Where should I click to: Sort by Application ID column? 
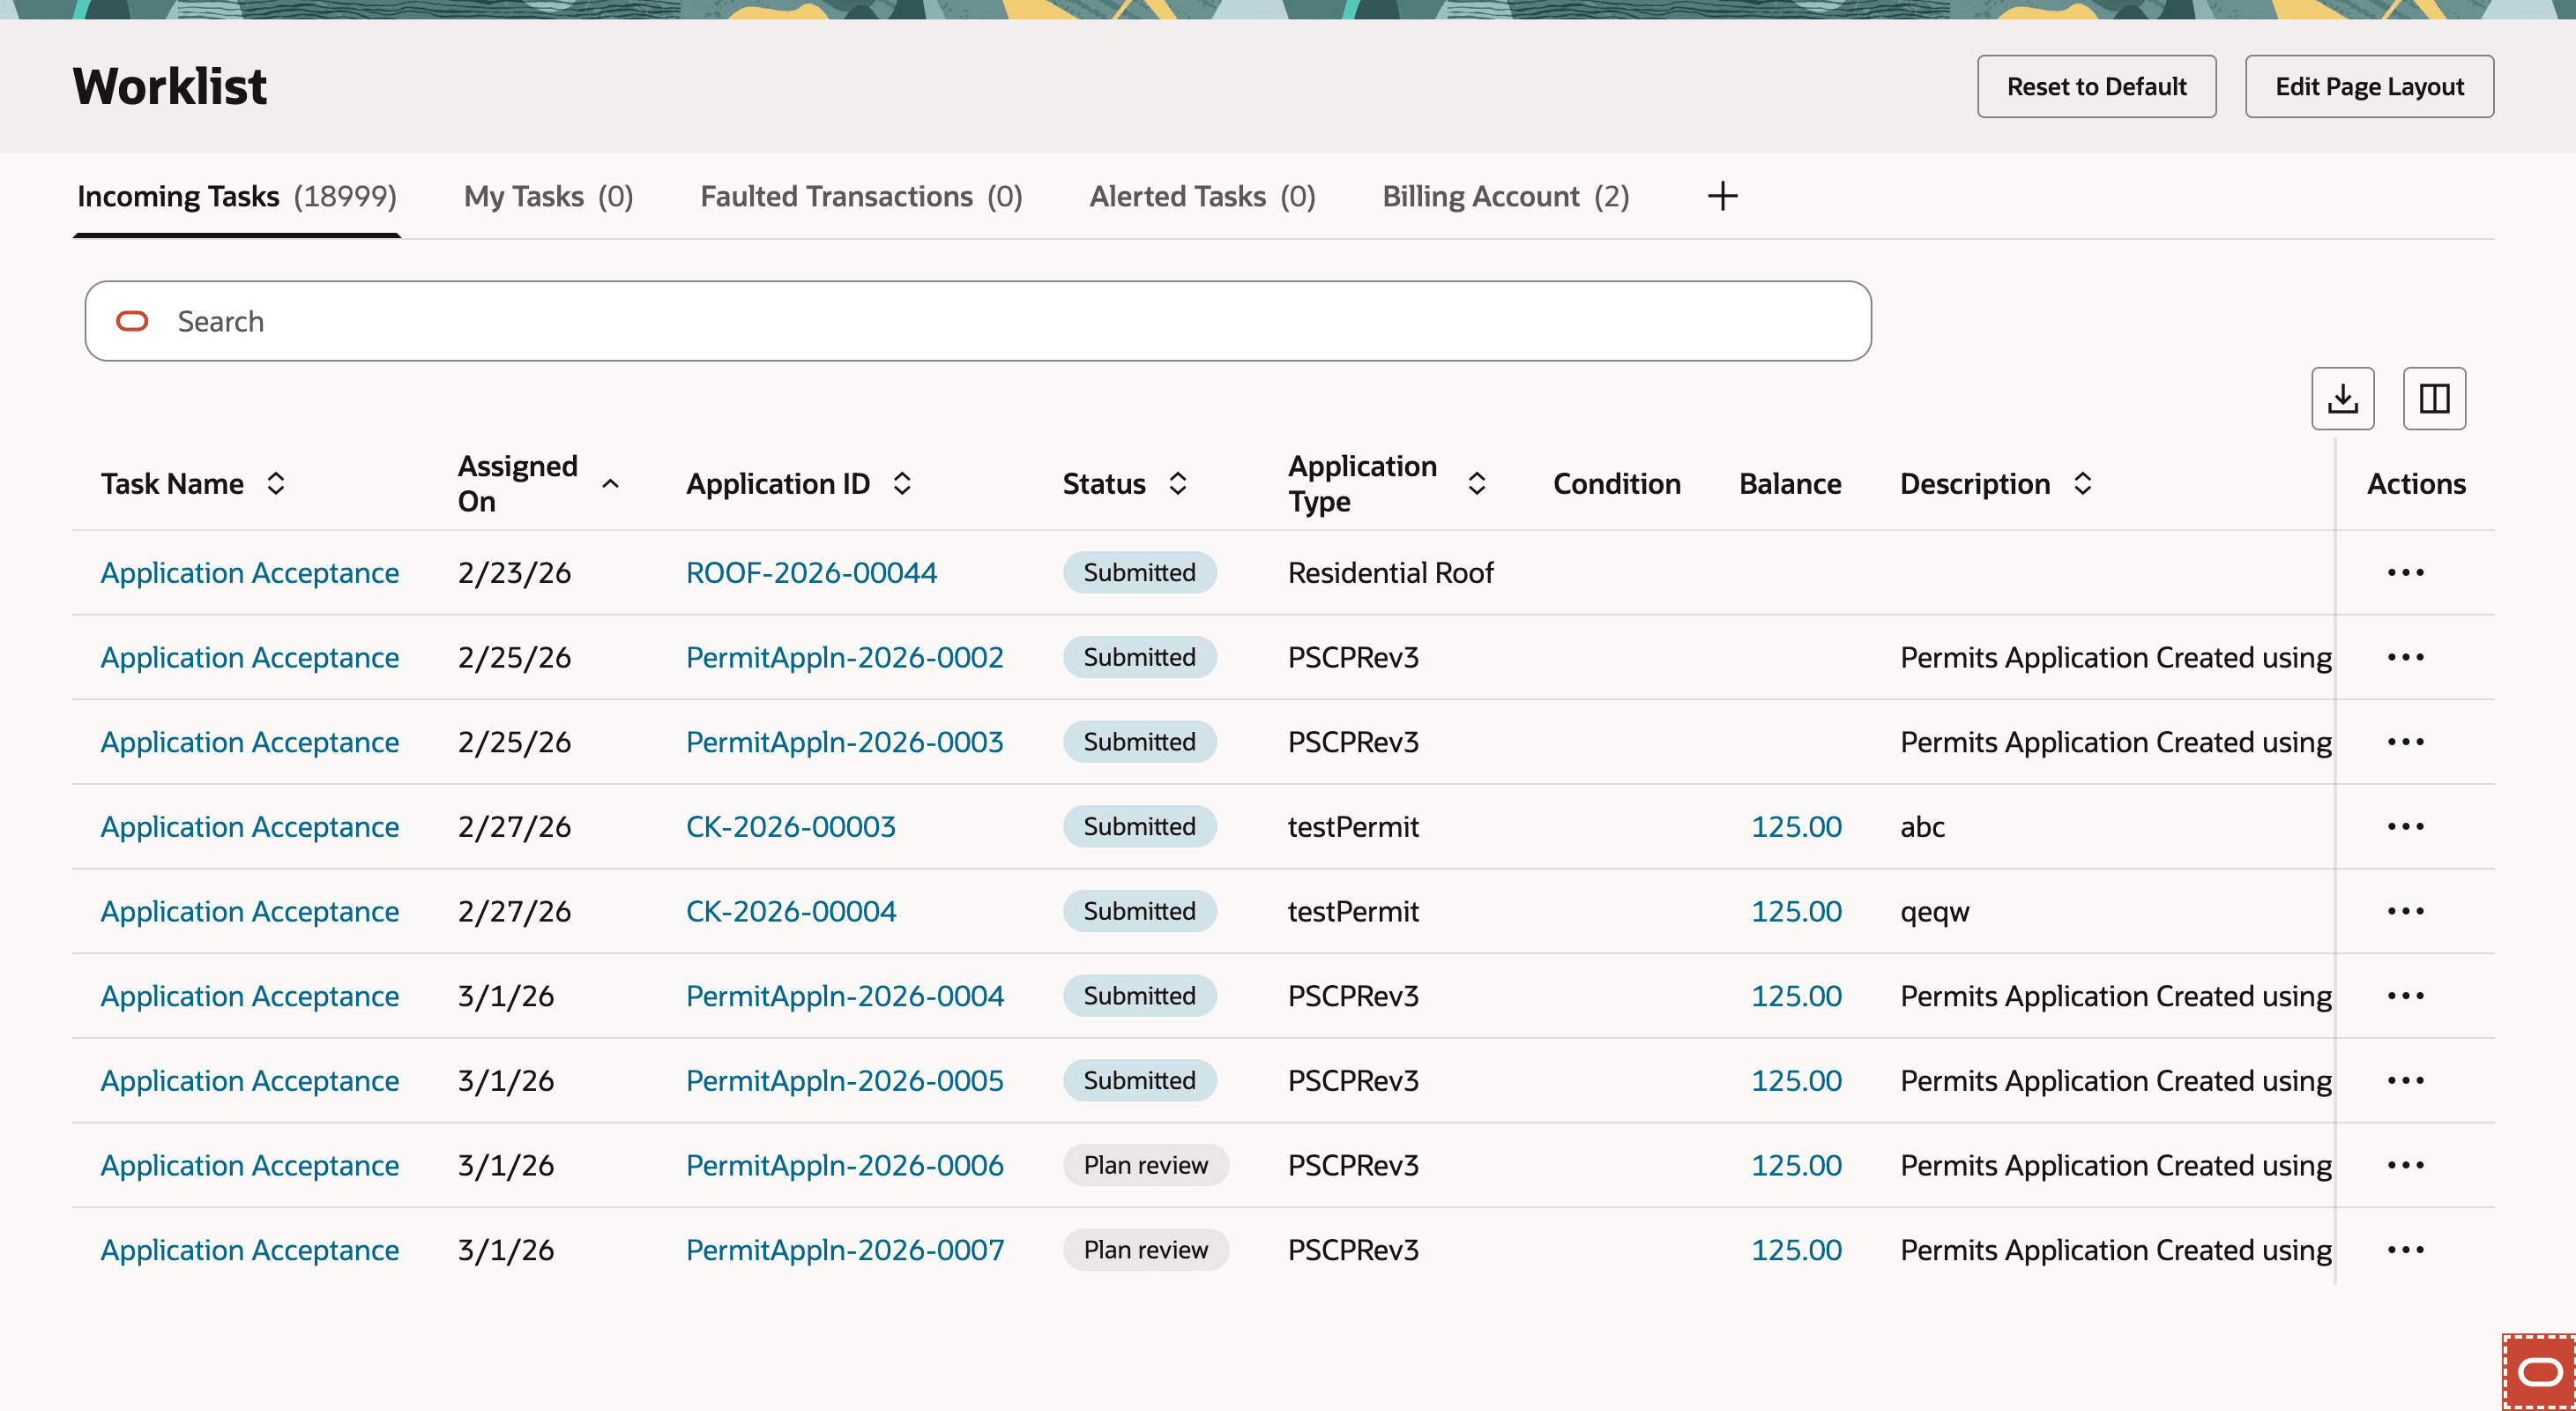902,484
